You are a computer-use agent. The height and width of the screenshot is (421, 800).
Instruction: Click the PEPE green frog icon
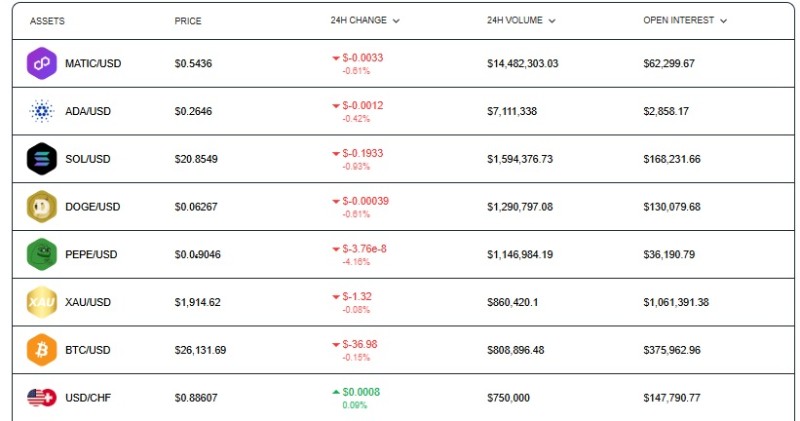point(42,254)
